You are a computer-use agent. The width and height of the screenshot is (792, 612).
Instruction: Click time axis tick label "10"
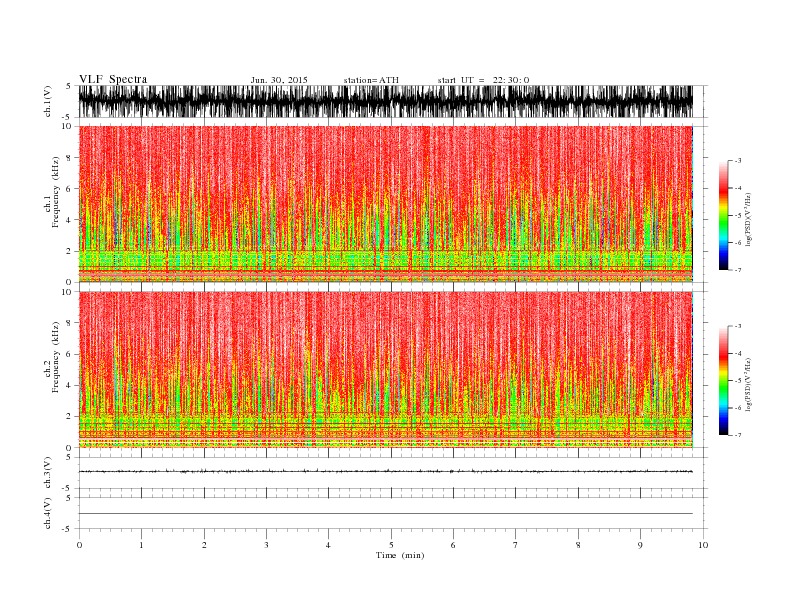[x=703, y=545]
